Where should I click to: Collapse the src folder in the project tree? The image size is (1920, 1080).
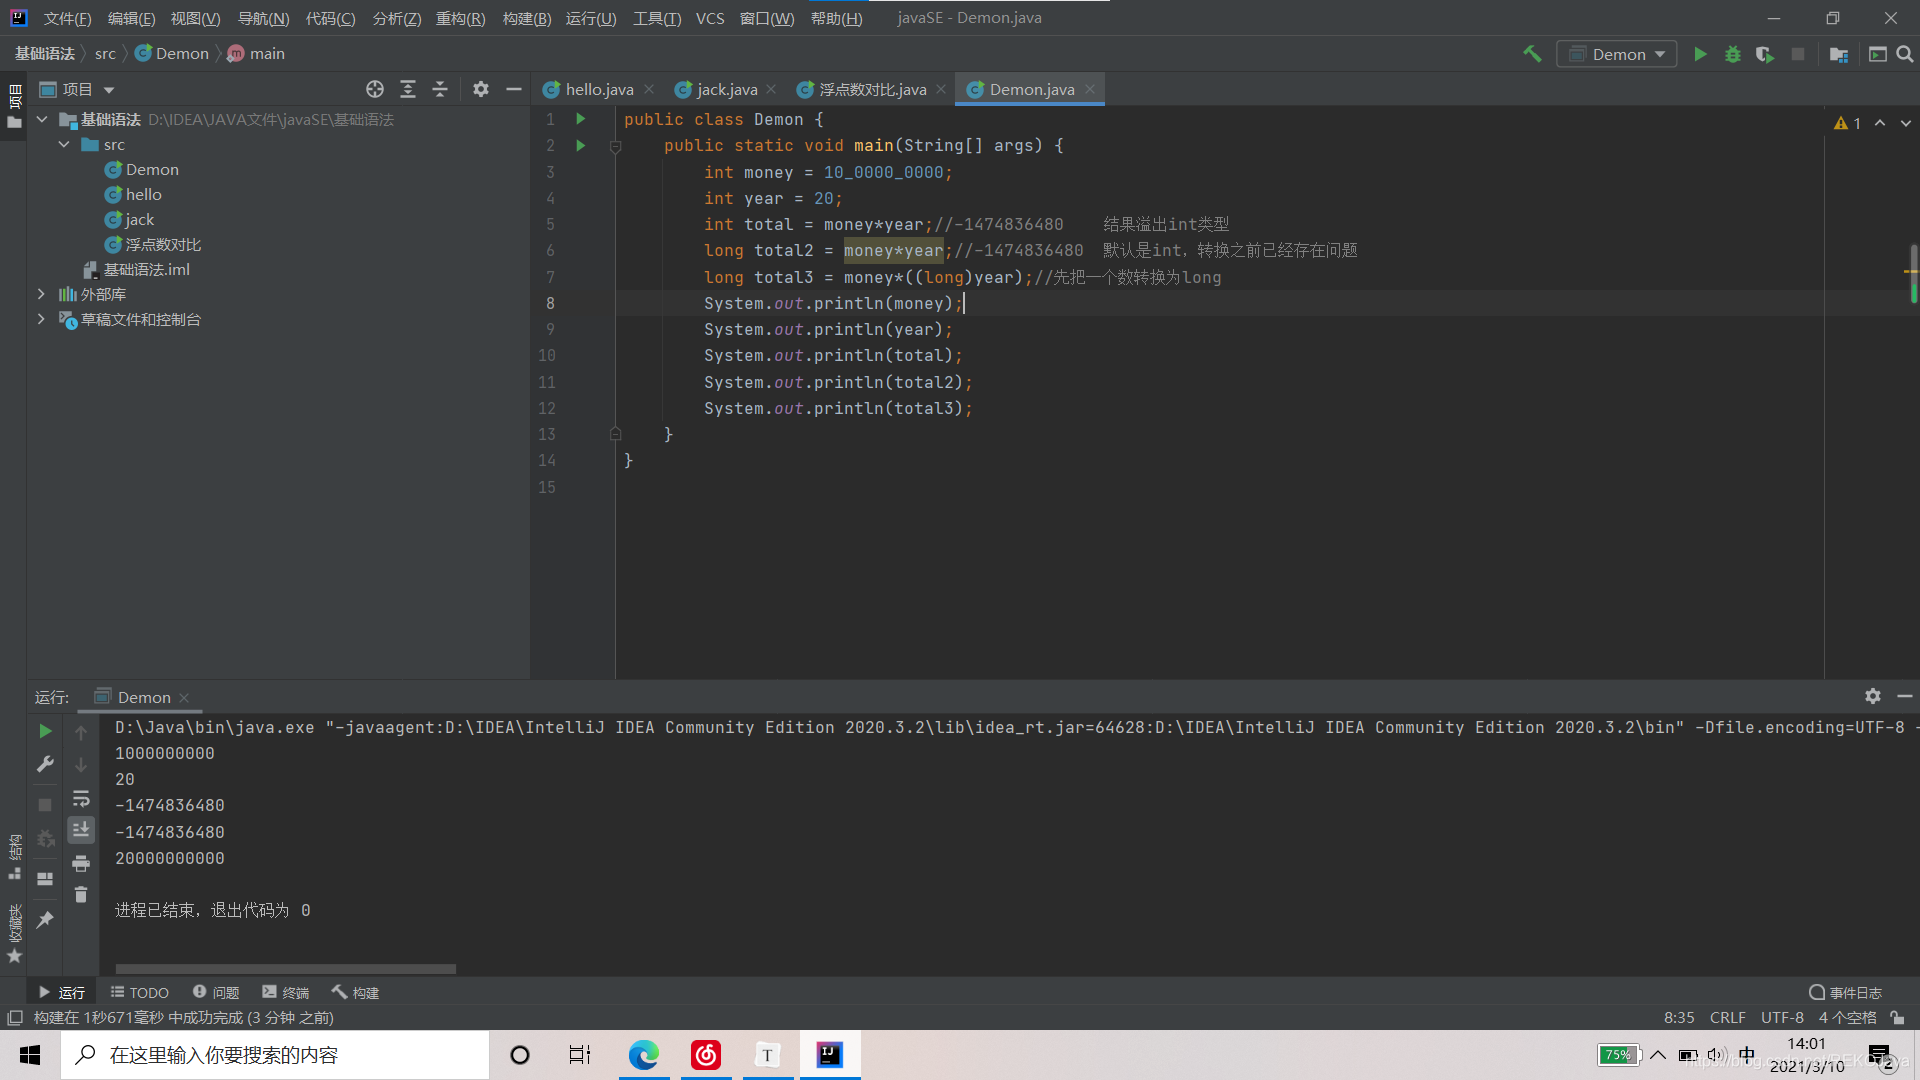(x=64, y=144)
